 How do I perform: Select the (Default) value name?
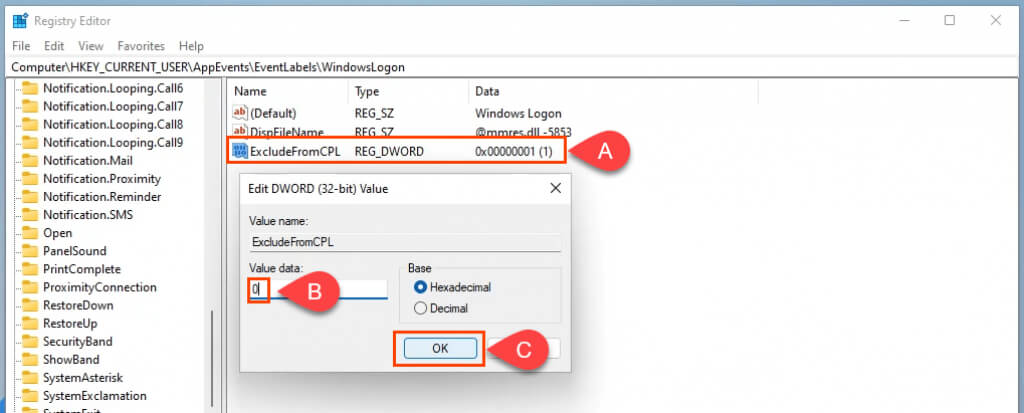click(x=273, y=113)
